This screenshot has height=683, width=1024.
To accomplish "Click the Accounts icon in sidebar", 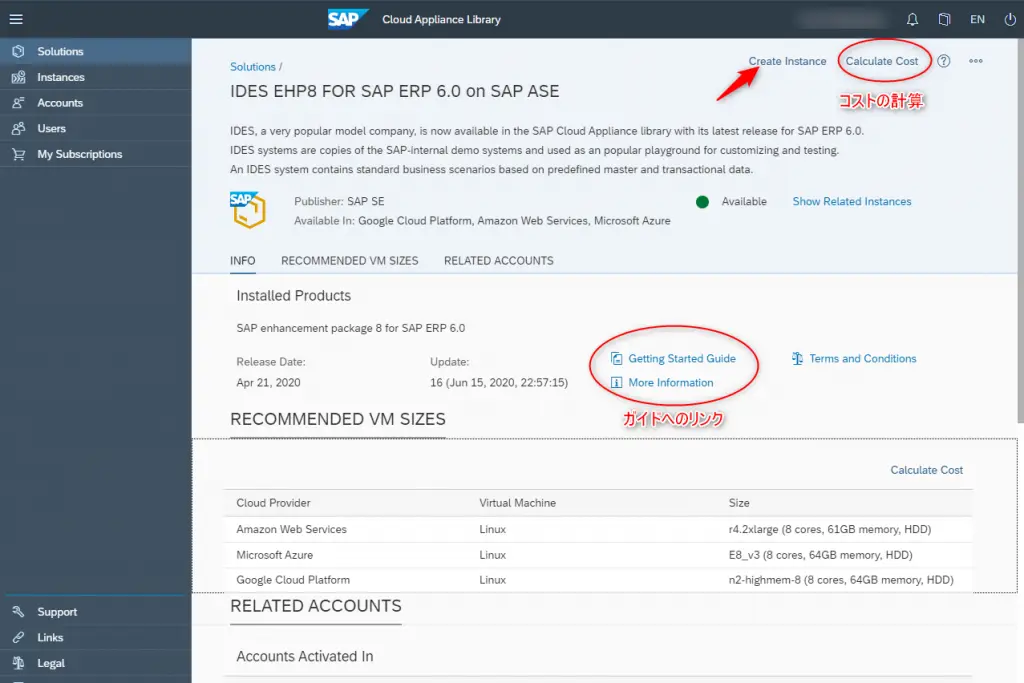I will click(x=18, y=103).
